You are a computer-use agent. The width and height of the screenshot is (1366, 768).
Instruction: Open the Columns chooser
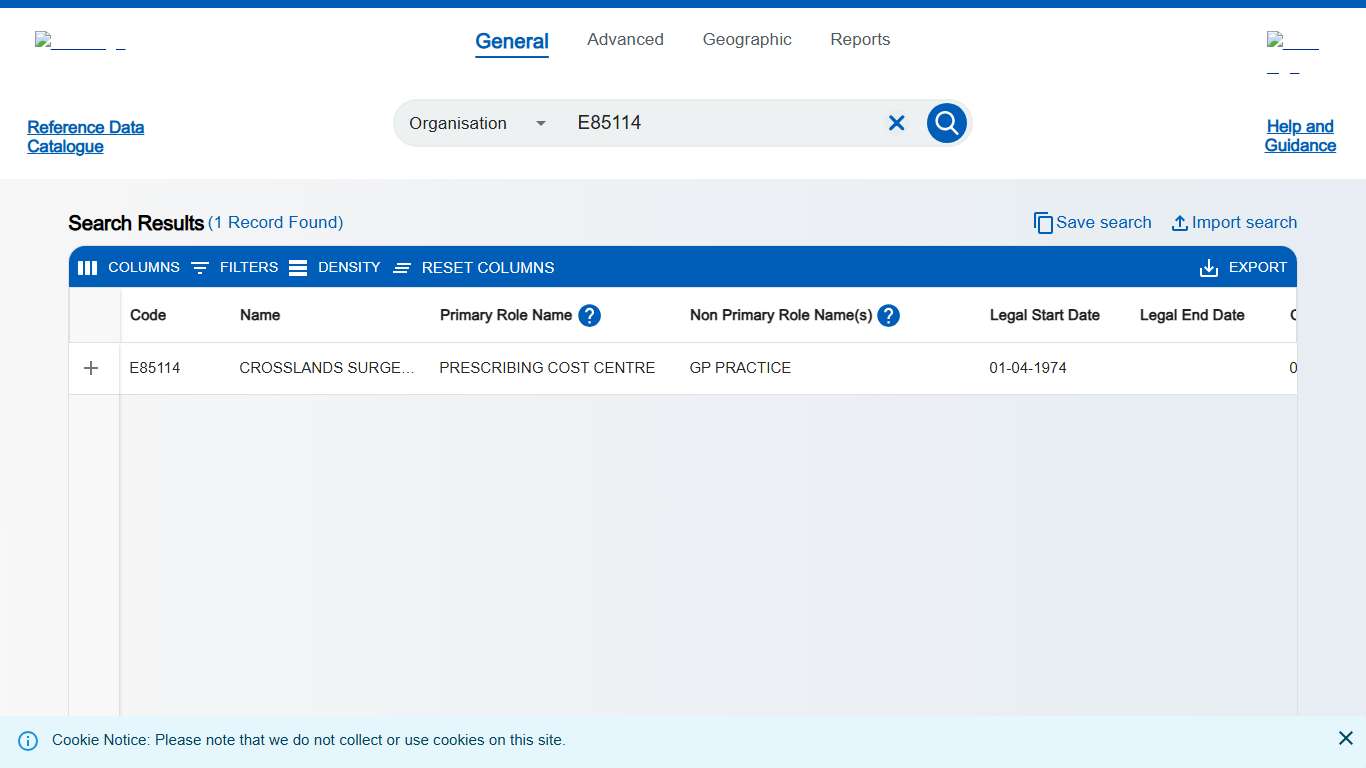click(129, 268)
